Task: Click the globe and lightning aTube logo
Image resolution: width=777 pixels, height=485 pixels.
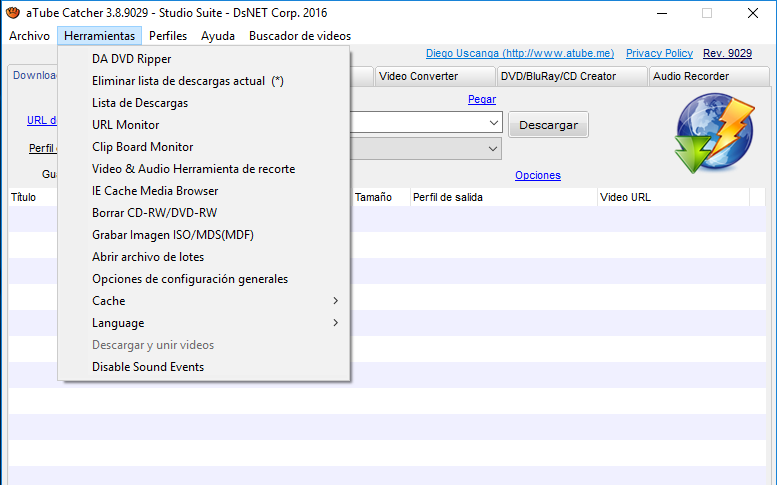Action: (714, 133)
